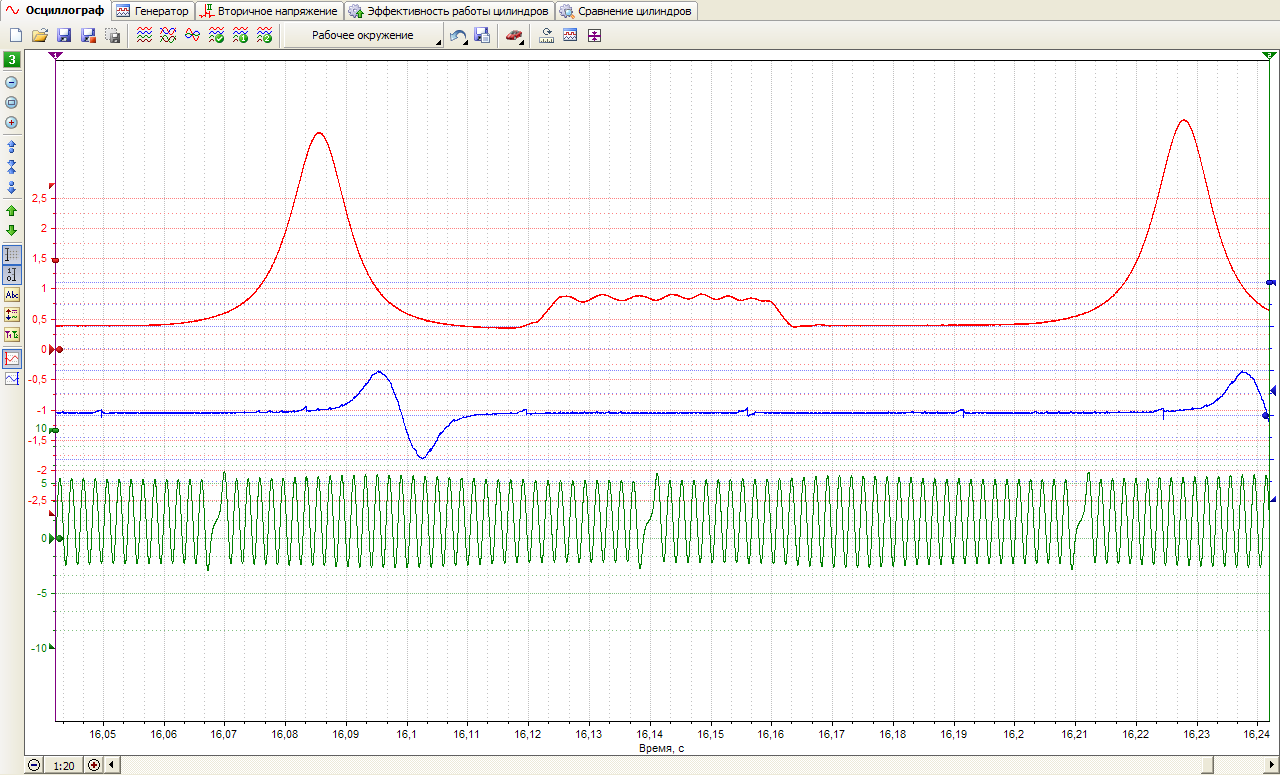Image resolution: width=1280 pixels, height=775 pixels.
Task: Zoom in time scale with plus button
Action: 94,765
